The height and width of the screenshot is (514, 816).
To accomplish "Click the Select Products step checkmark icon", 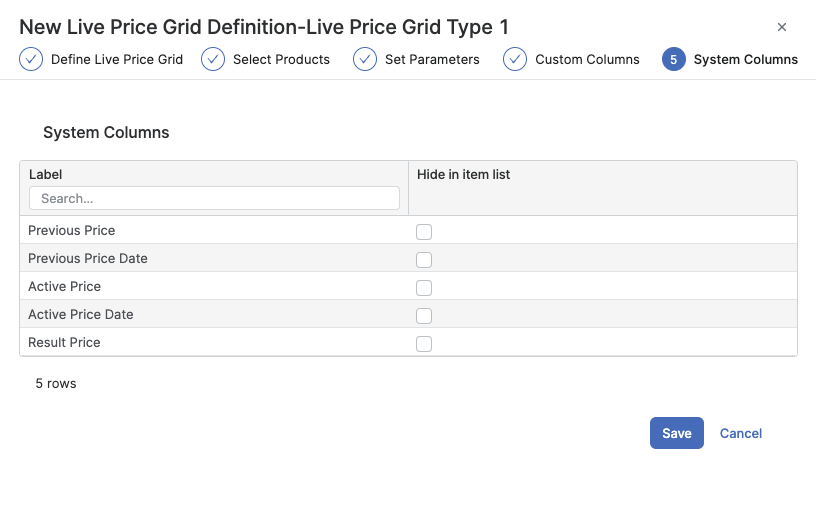I will (x=213, y=59).
